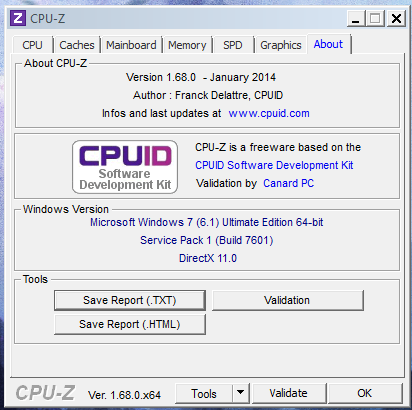This screenshot has height=410, width=412.
Task: Expand the Tools dropdown arrow
Action: [x=241, y=393]
